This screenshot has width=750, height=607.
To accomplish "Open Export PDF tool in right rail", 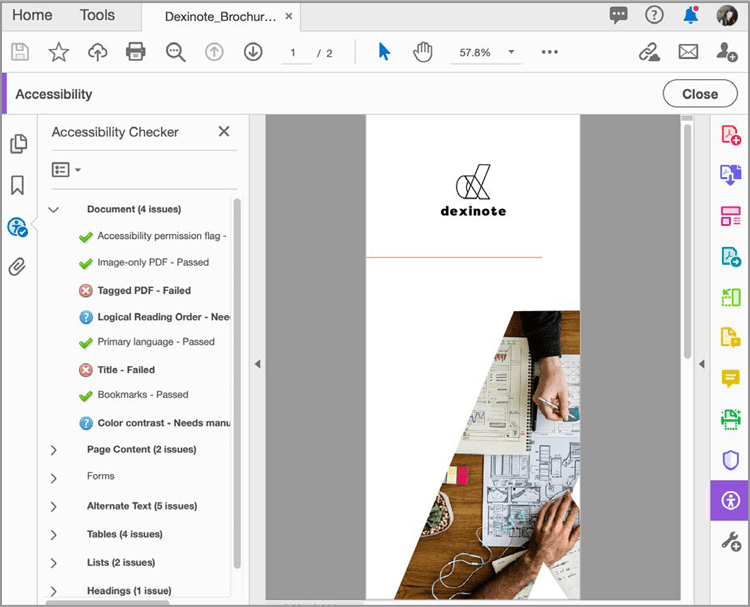I will tap(731, 175).
